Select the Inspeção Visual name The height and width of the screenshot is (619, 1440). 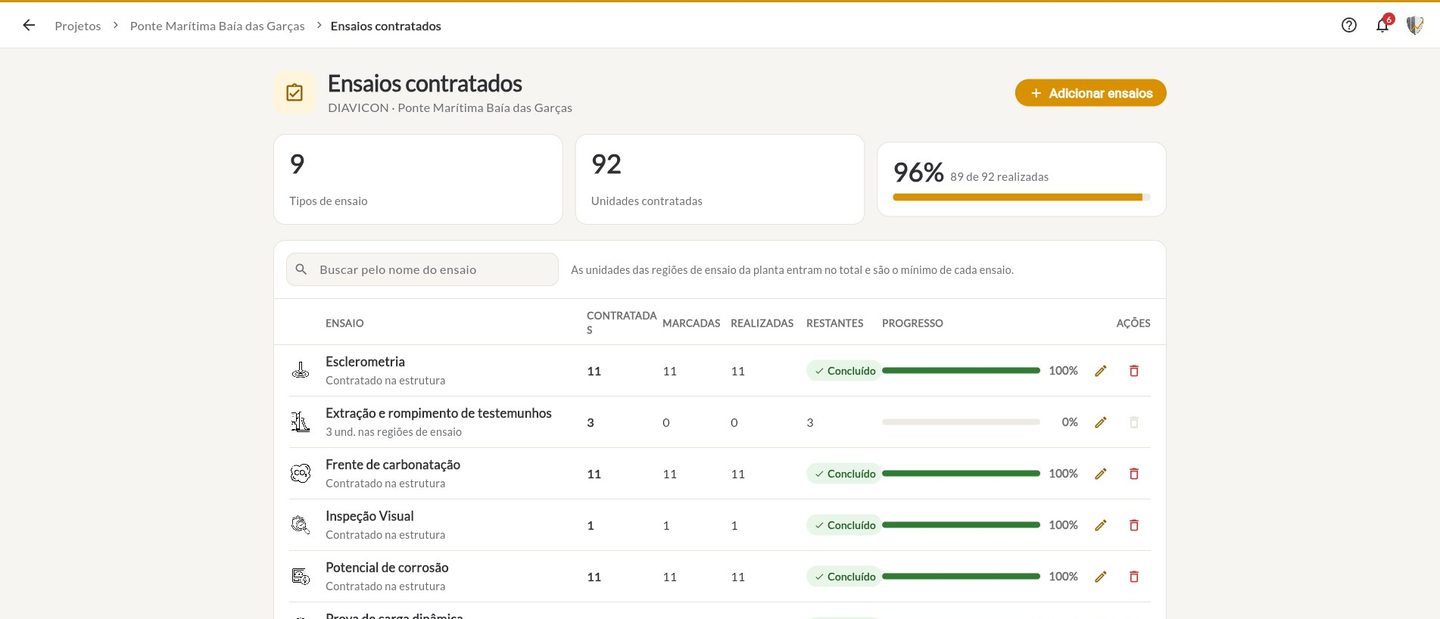point(370,516)
